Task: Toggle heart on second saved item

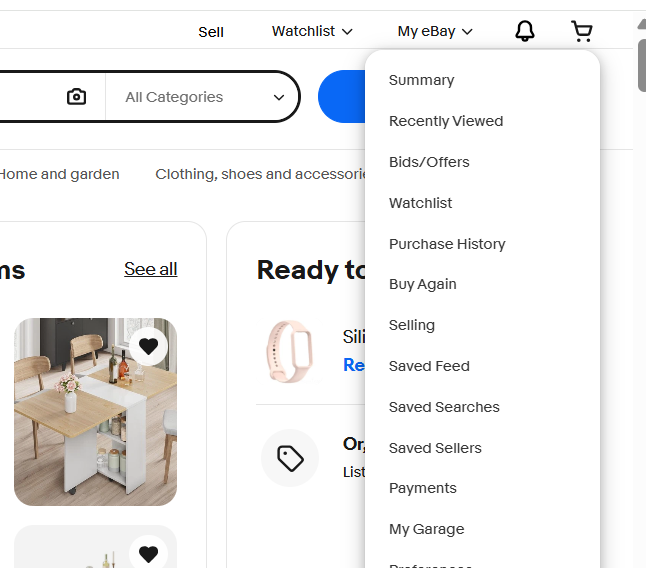Action: pos(148,554)
